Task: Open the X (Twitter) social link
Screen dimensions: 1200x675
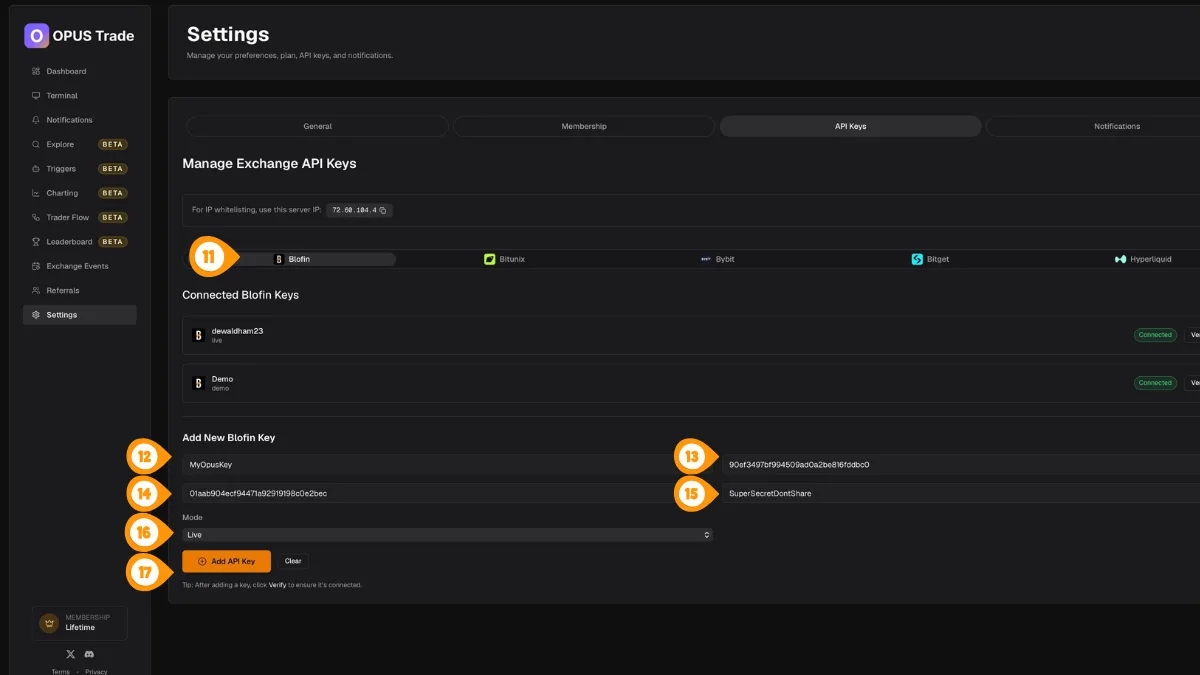Action: coord(70,653)
